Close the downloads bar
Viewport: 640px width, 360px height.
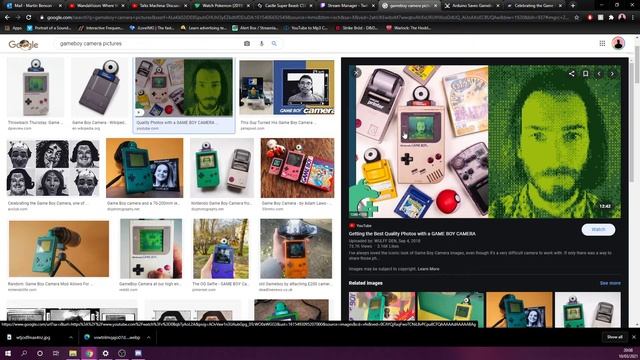pyautogui.click(x=633, y=337)
